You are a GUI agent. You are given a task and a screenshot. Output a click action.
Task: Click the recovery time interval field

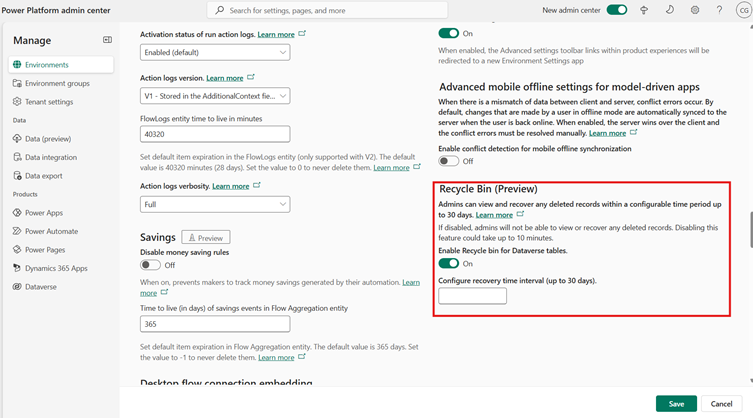473,296
